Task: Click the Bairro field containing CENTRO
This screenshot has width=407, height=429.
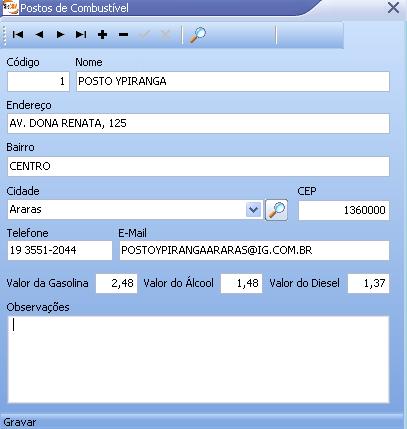Action: [198, 166]
